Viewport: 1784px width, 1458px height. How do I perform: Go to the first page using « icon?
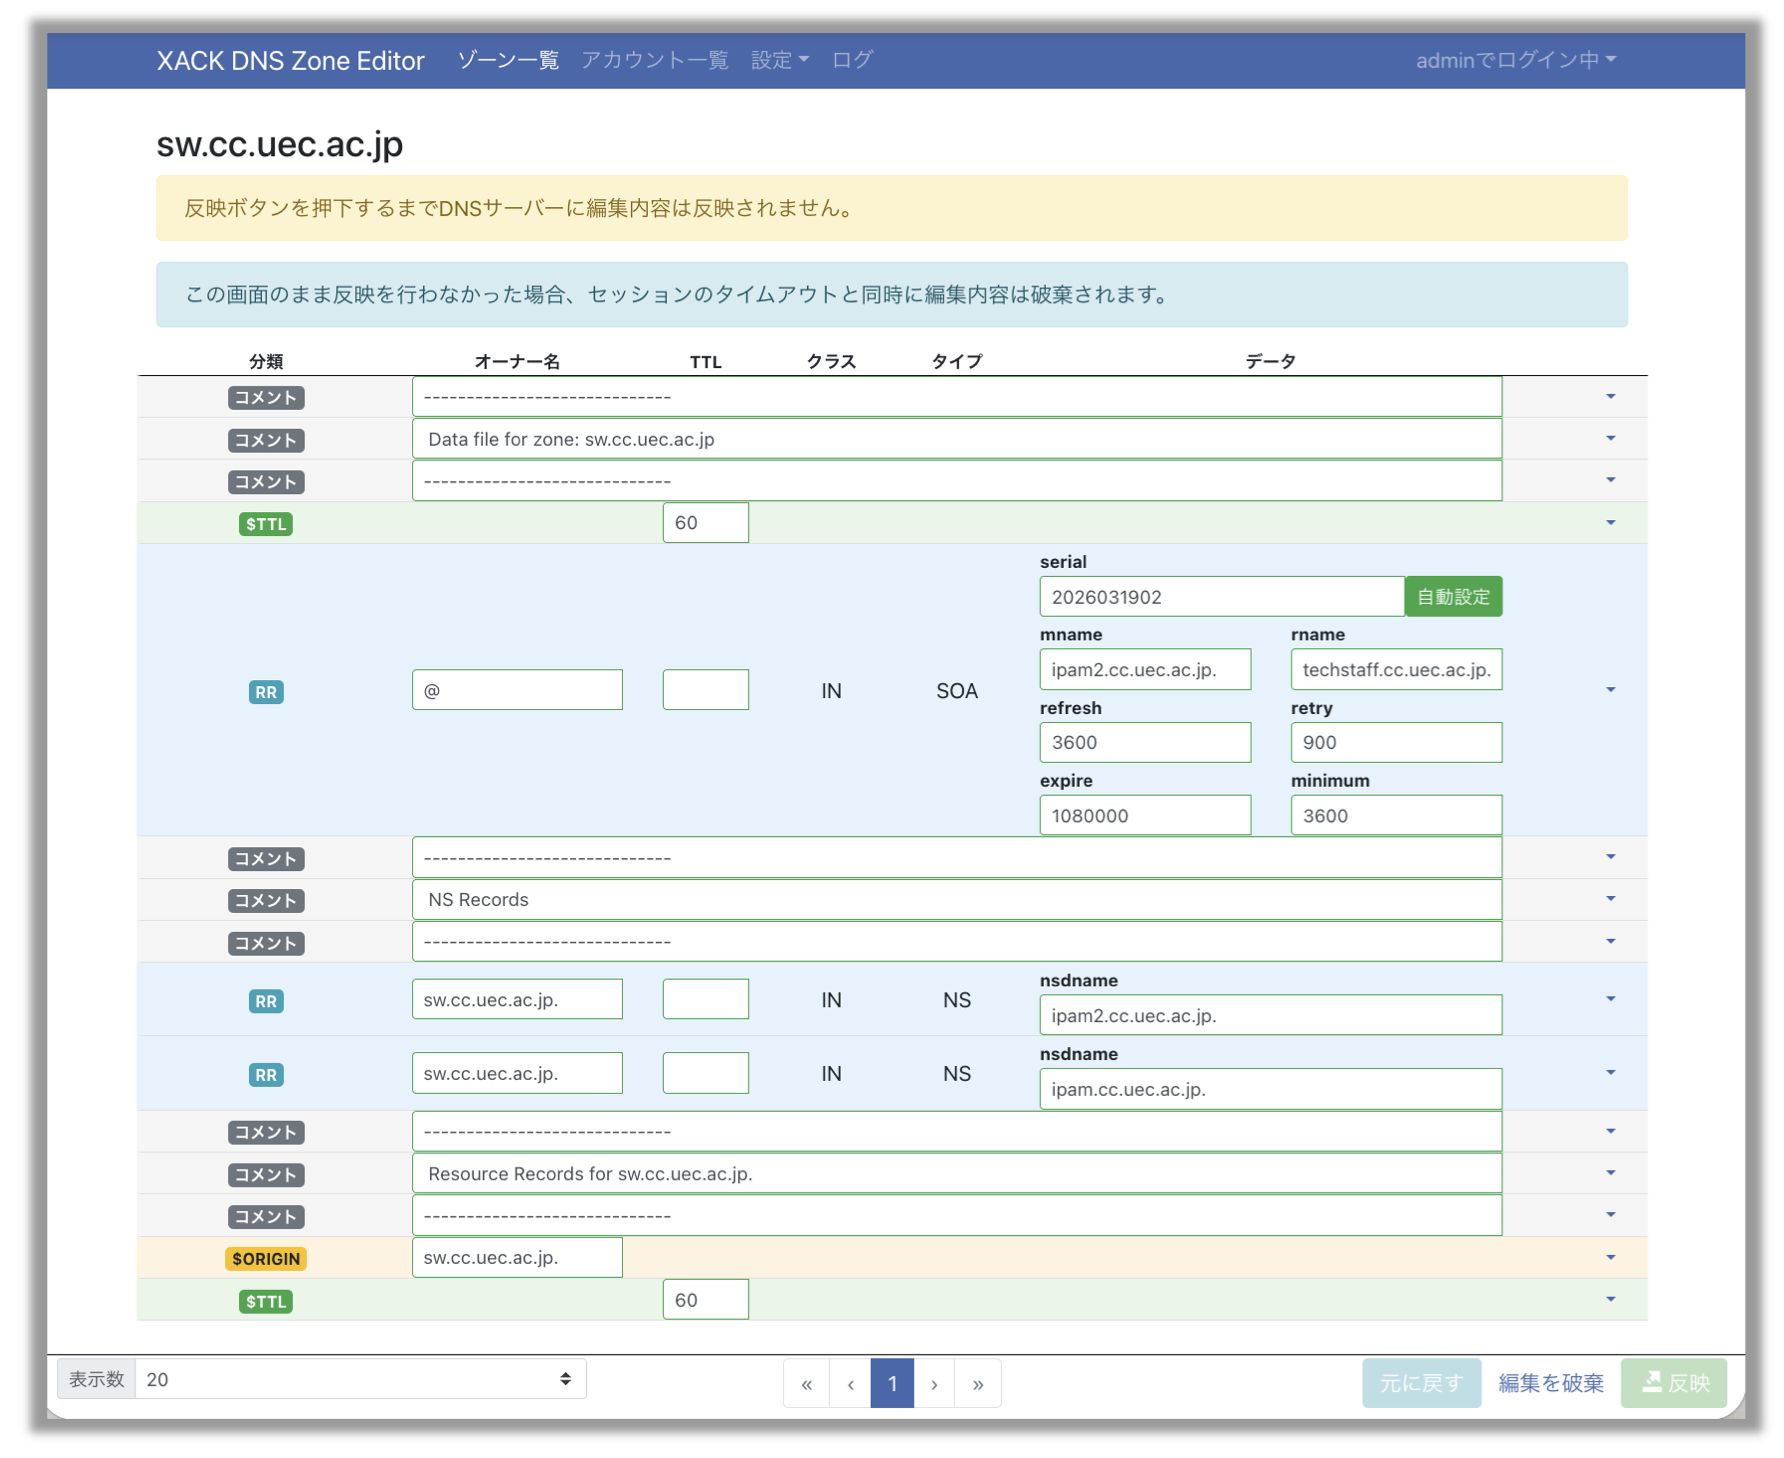806,1384
